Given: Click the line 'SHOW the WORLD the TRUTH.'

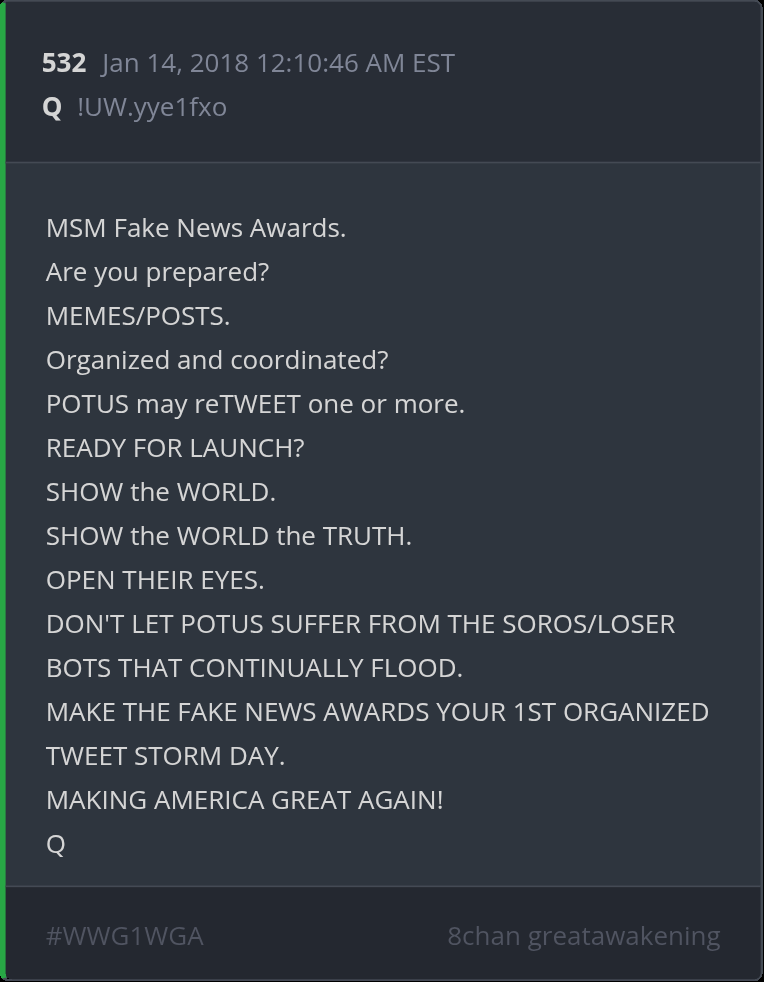Looking at the screenshot, I should 229,536.
